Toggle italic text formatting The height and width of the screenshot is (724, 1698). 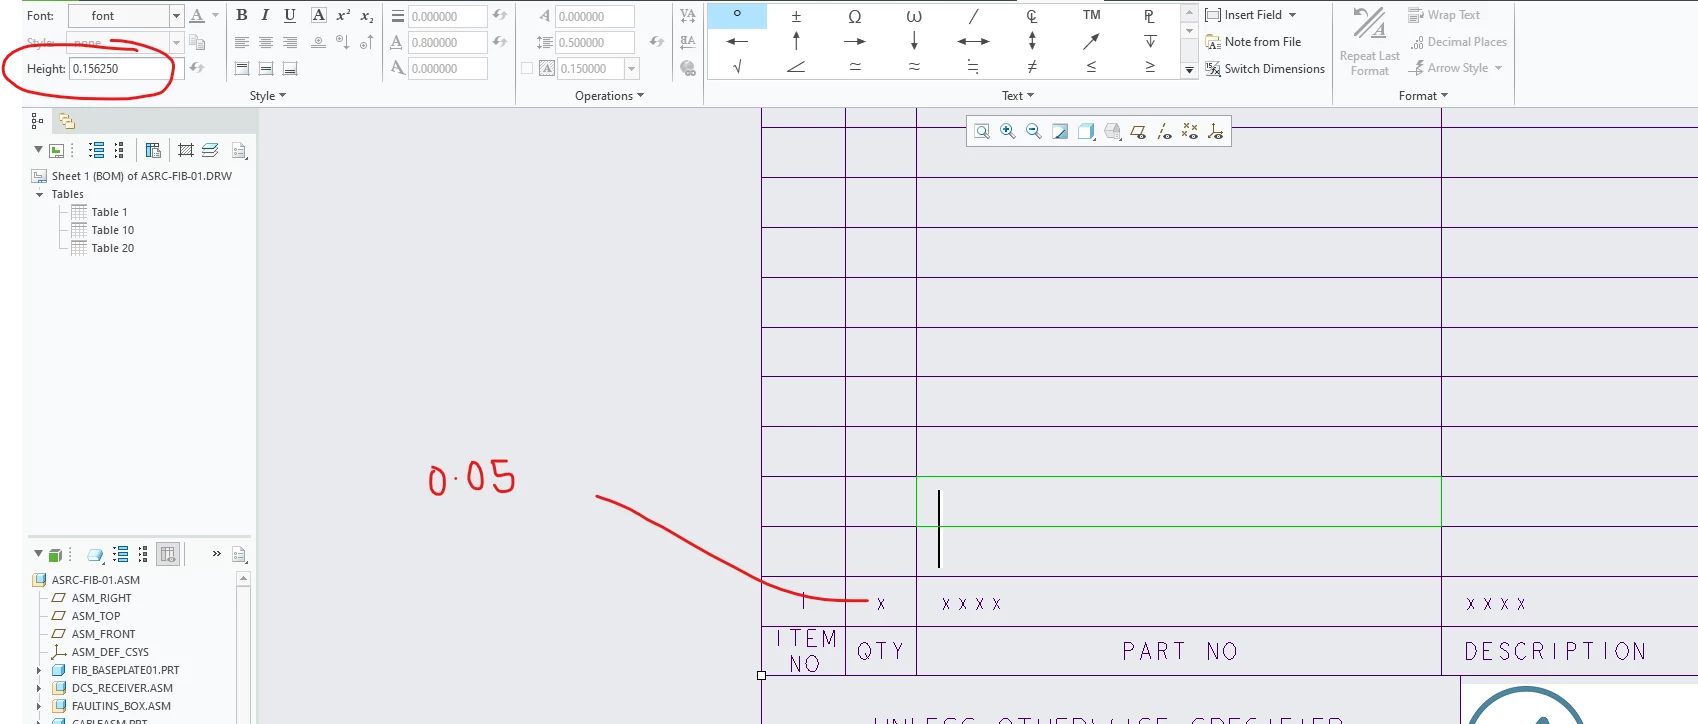point(265,15)
